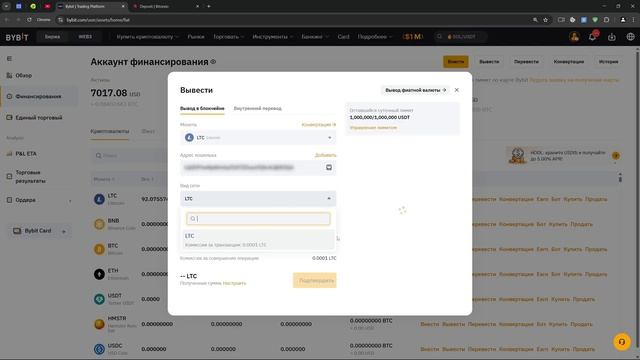Toggle balance visibility eye icon beside account title
The width and height of the screenshot is (640, 360).
[213, 62]
